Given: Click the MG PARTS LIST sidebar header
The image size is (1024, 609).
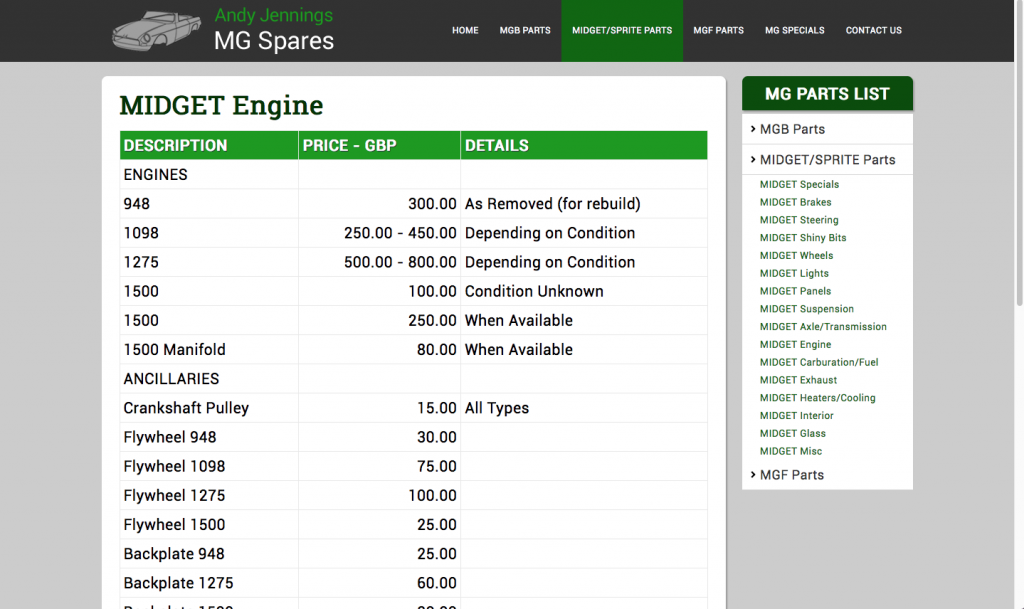Looking at the screenshot, I should click(827, 93).
